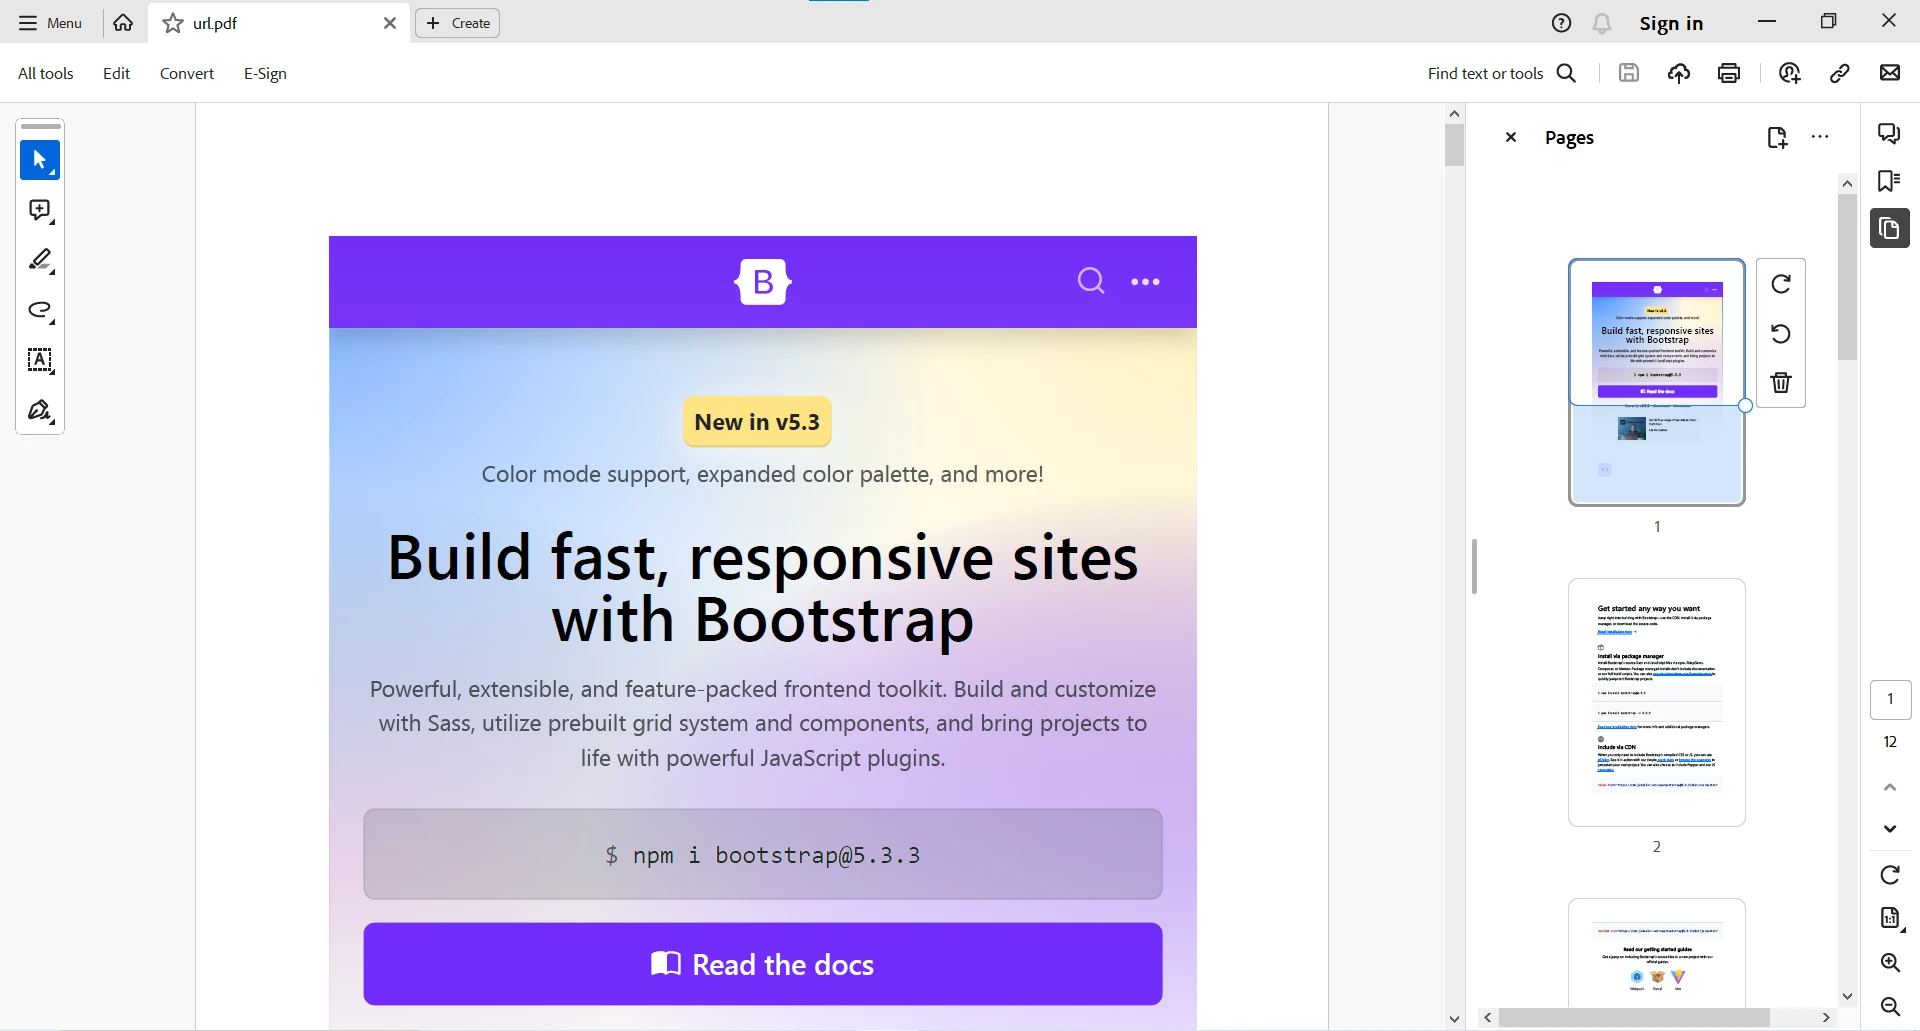Open the Menu hamburger button
Image resolution: width=1920 pixels, height=1031 pixels.
(x=50, y=23)
